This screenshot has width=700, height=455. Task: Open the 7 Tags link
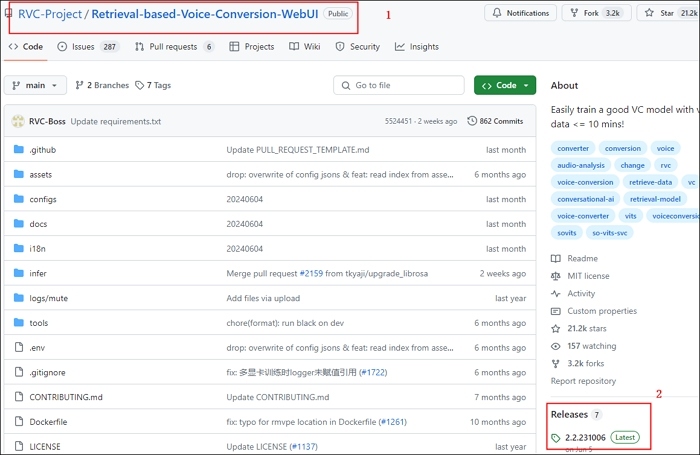pyautogui.click(x=154, y=86)
